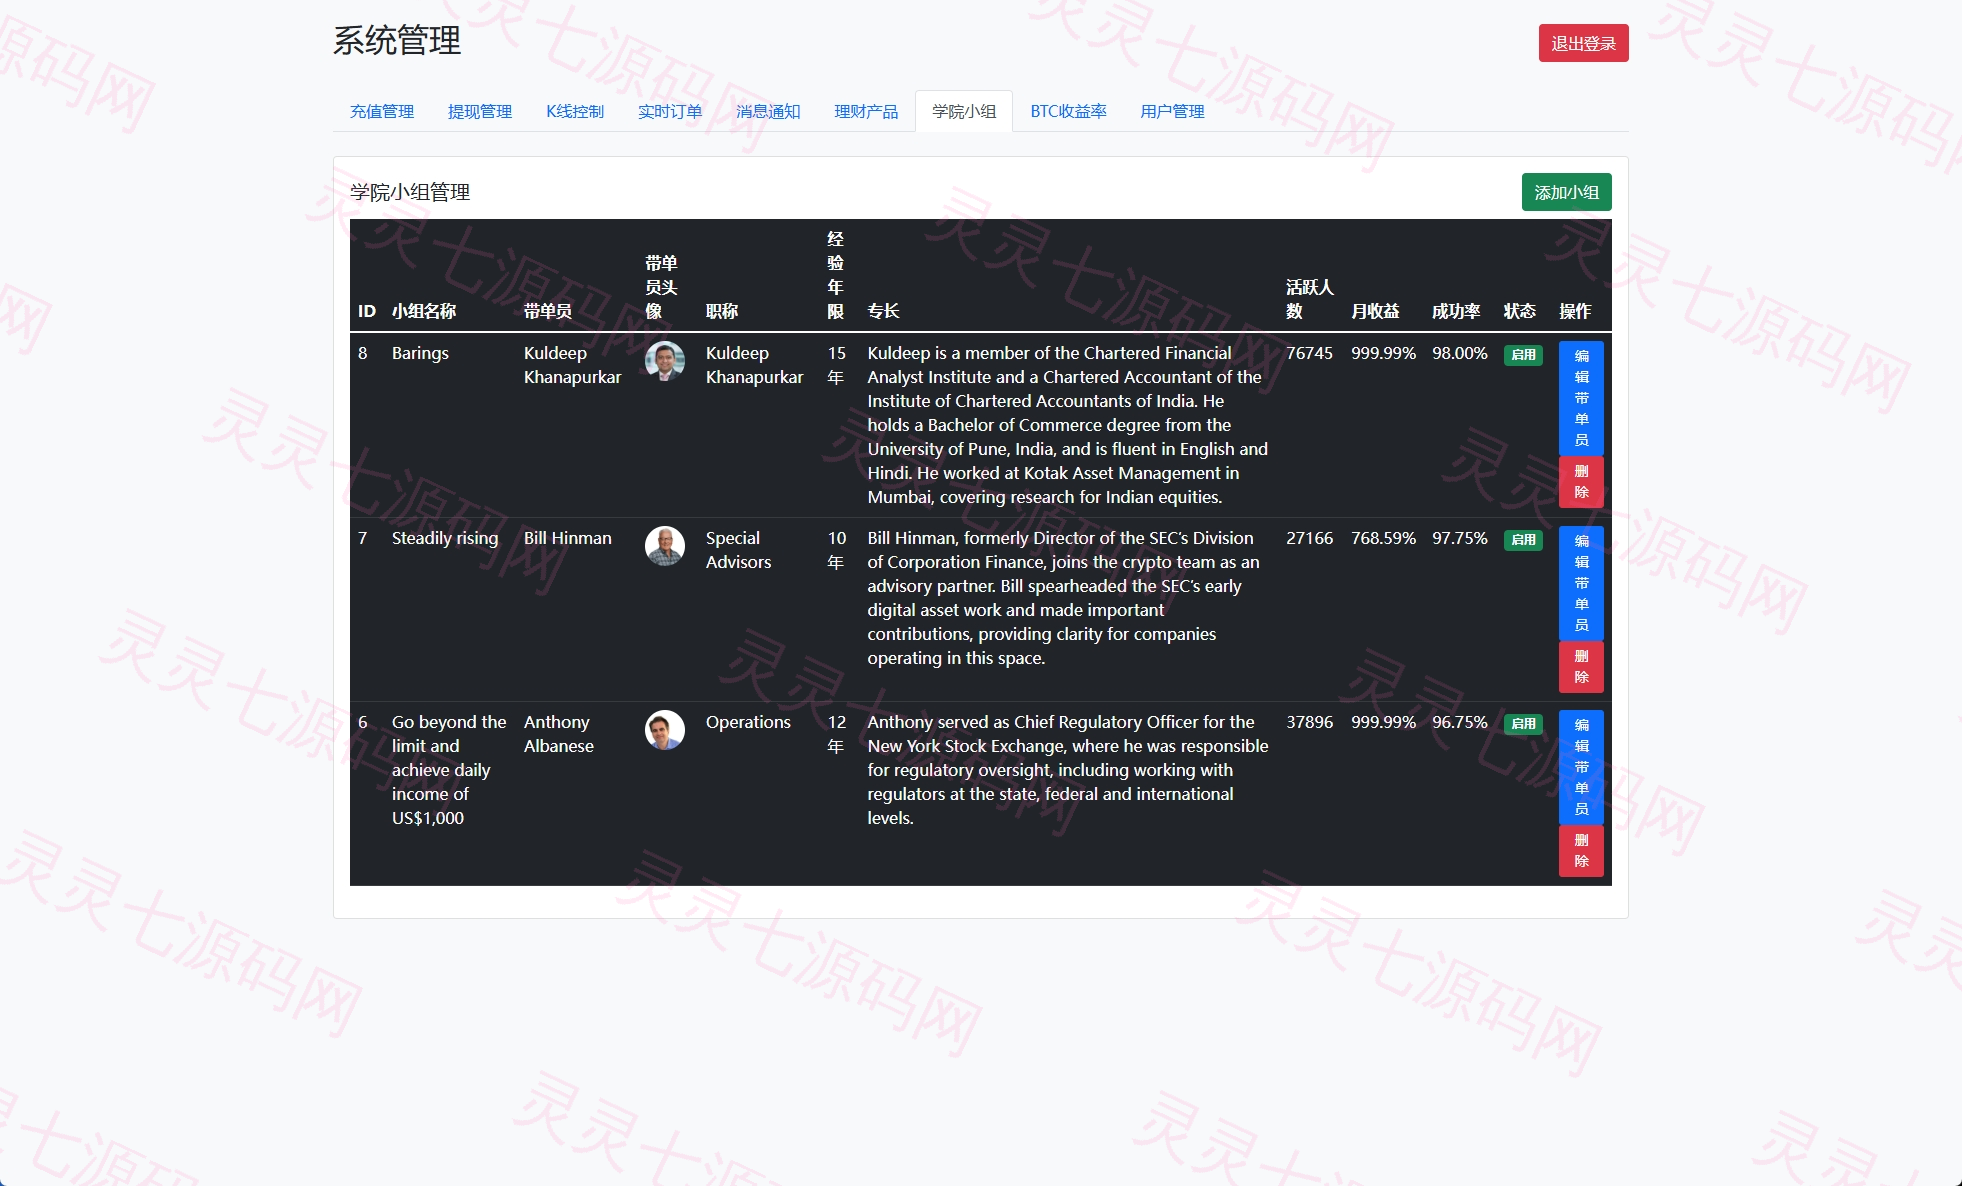Screen dimensions: 1962x1186
Task: Click the 添加小组 button
Action: pos(1566,192)
